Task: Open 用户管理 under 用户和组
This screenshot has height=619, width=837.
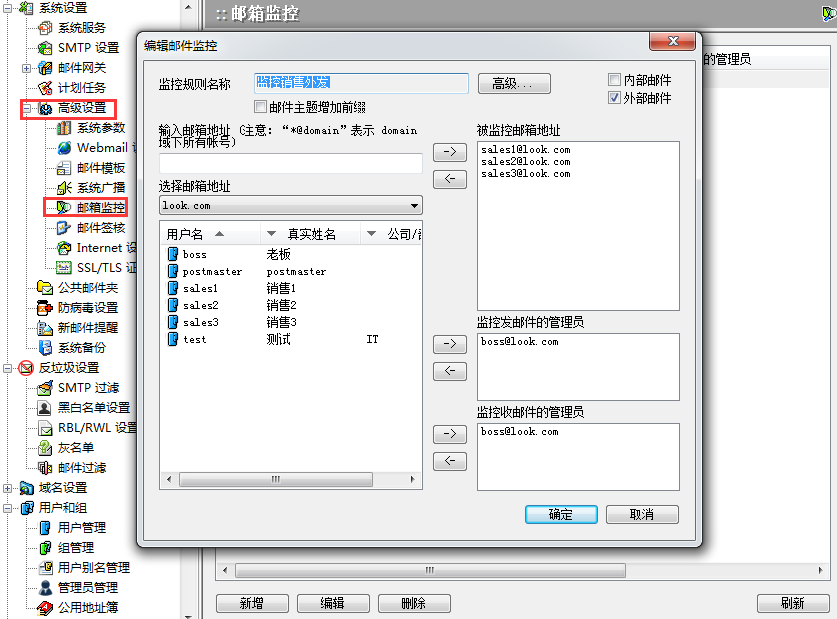Action: [x=85, y=527]
